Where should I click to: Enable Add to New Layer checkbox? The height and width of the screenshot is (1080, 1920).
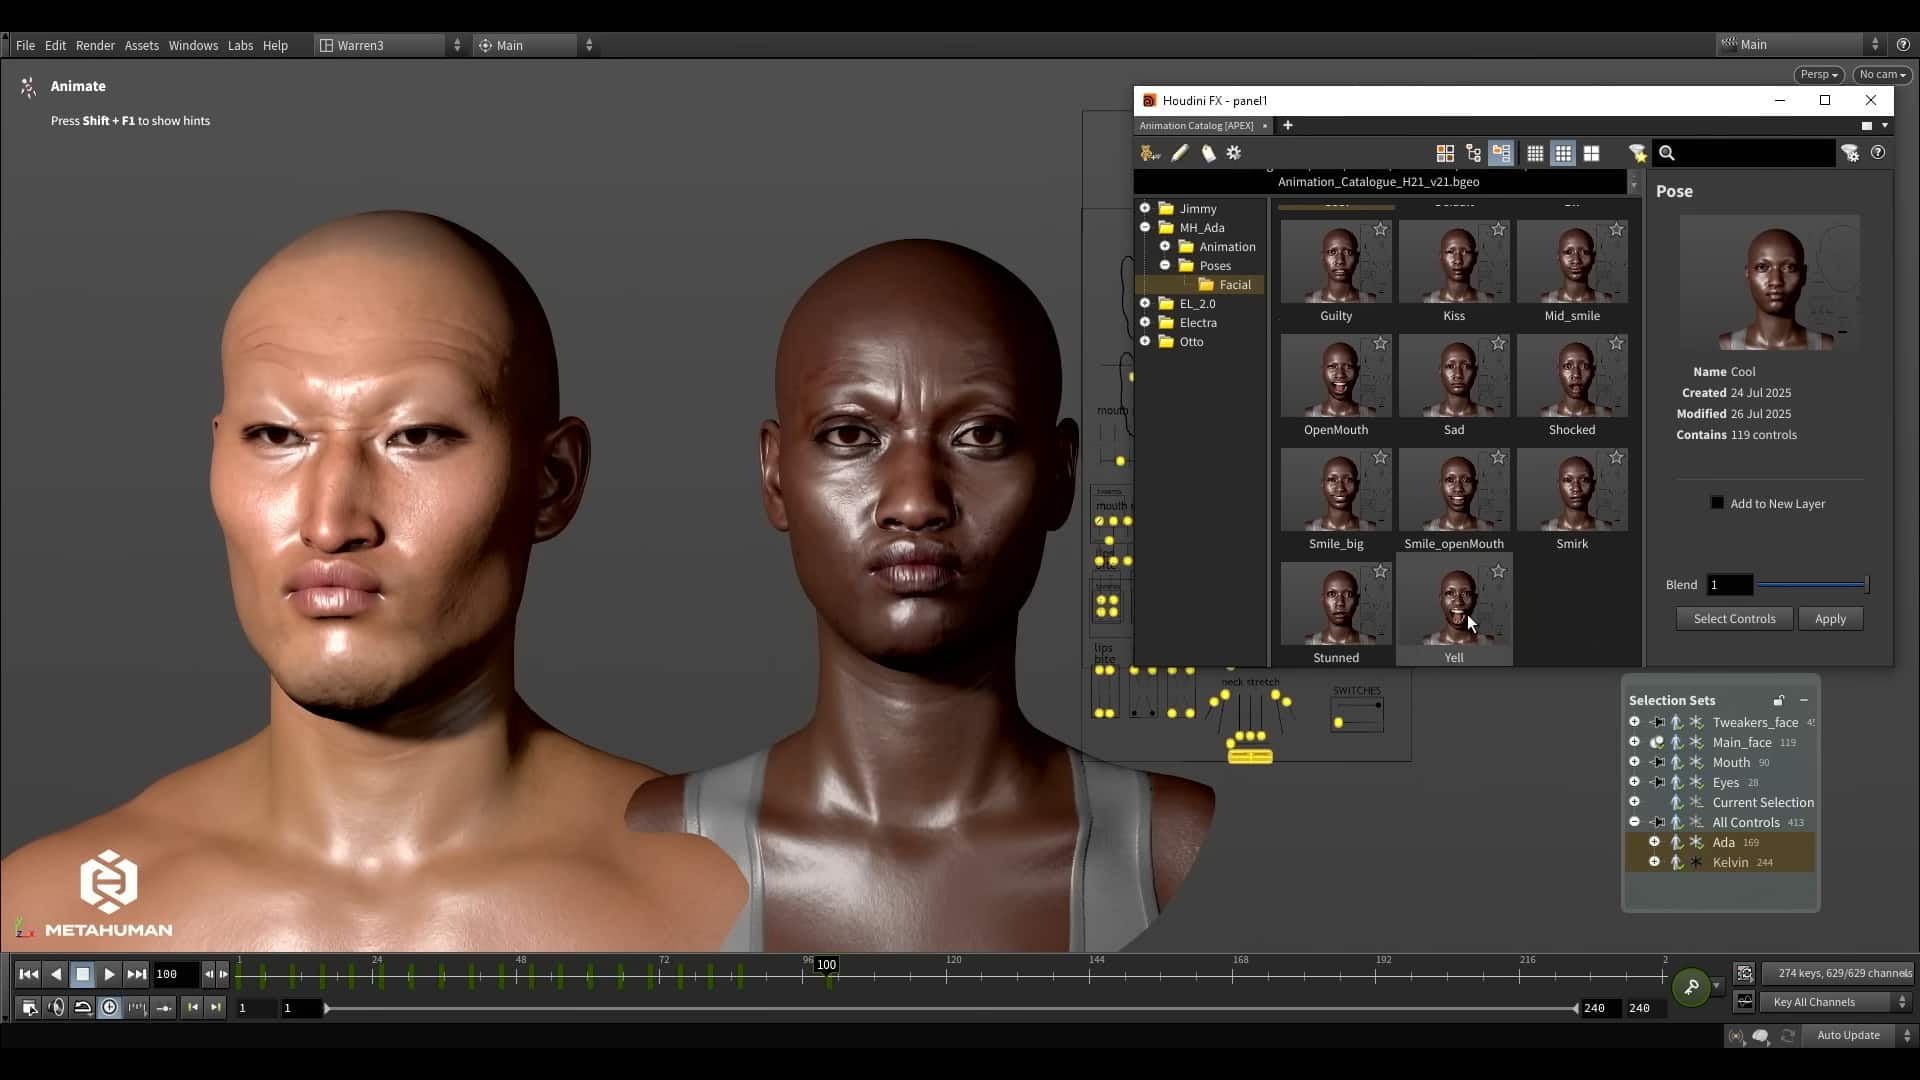tap(1716, 503)
